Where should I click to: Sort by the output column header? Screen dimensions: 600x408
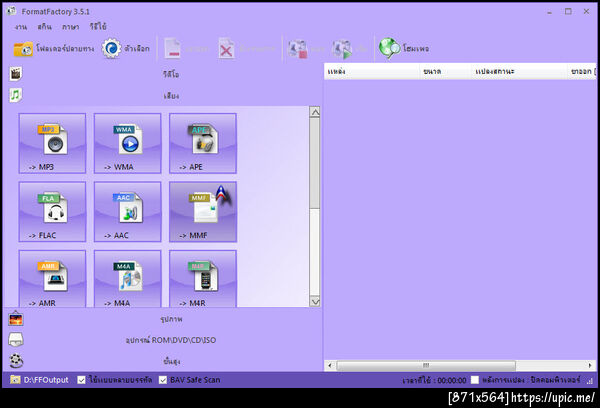[x=582, y=72]
